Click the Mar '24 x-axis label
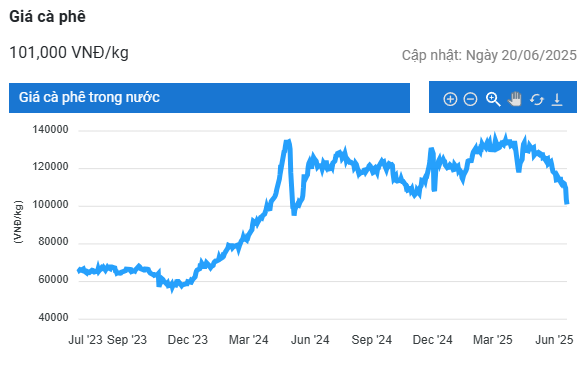 point(249,340)
